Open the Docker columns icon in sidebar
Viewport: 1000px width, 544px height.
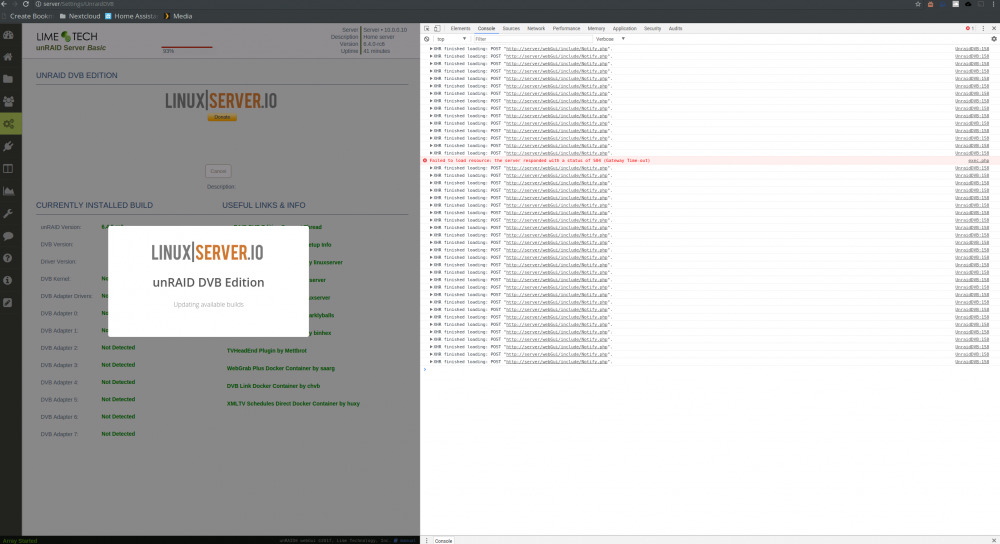pyautogui.click(x=8, y=169)
